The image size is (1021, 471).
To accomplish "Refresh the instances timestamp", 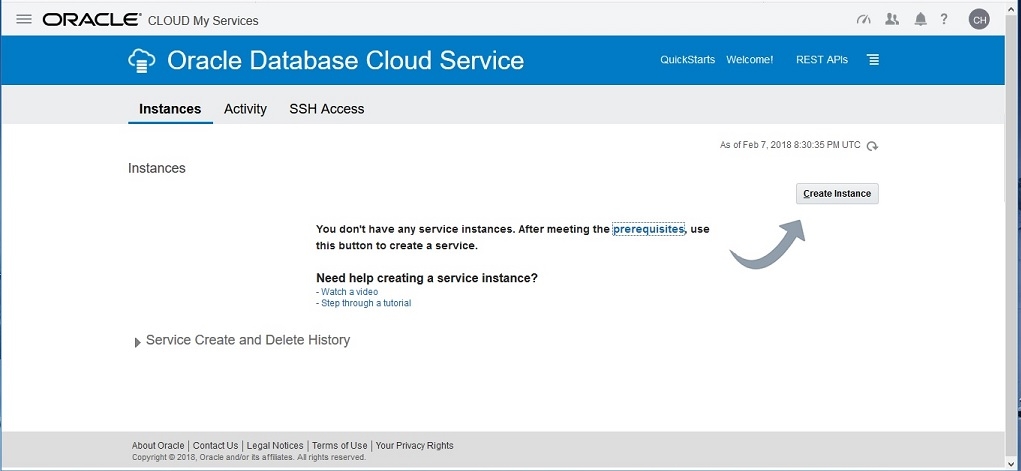I will (x=873, y=146).
